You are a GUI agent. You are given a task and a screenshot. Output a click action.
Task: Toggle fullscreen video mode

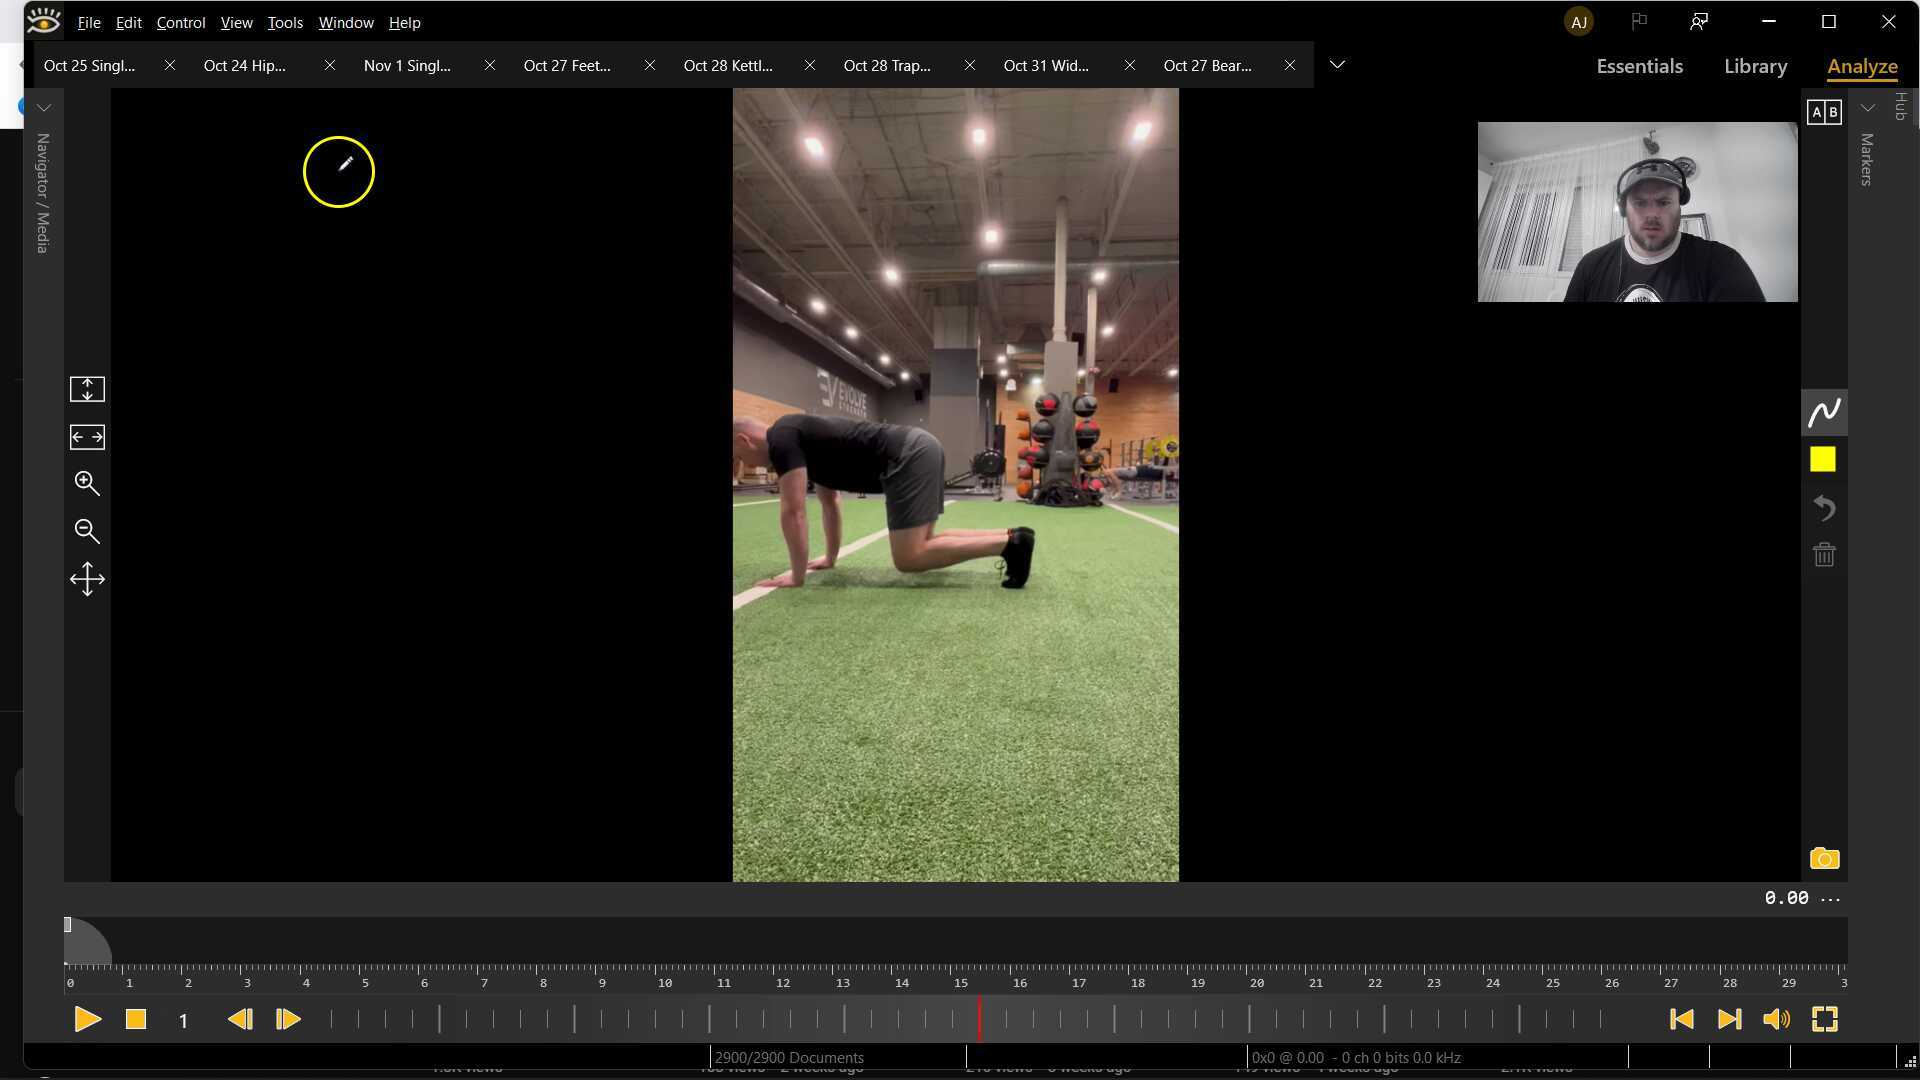coord(1824,1019)
